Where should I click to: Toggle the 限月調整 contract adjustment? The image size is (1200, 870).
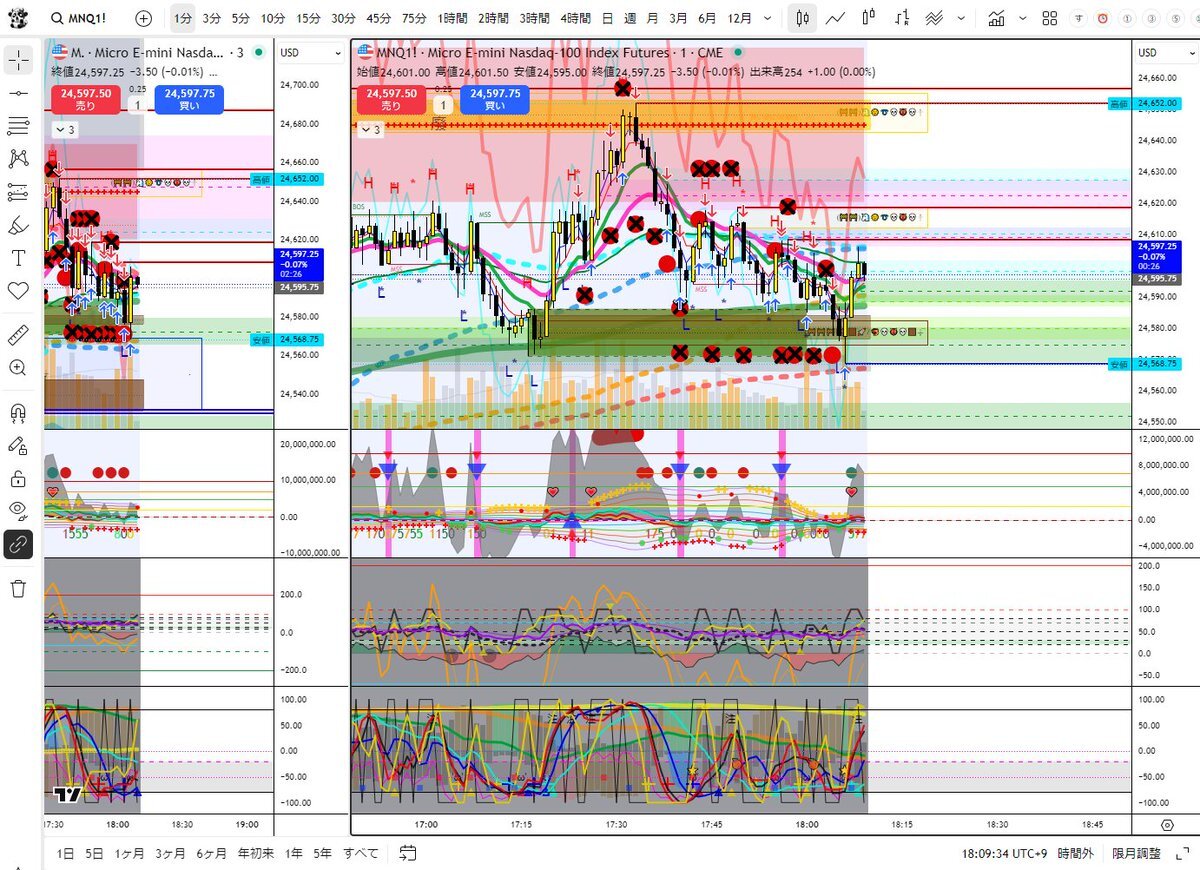[1137, 853]
